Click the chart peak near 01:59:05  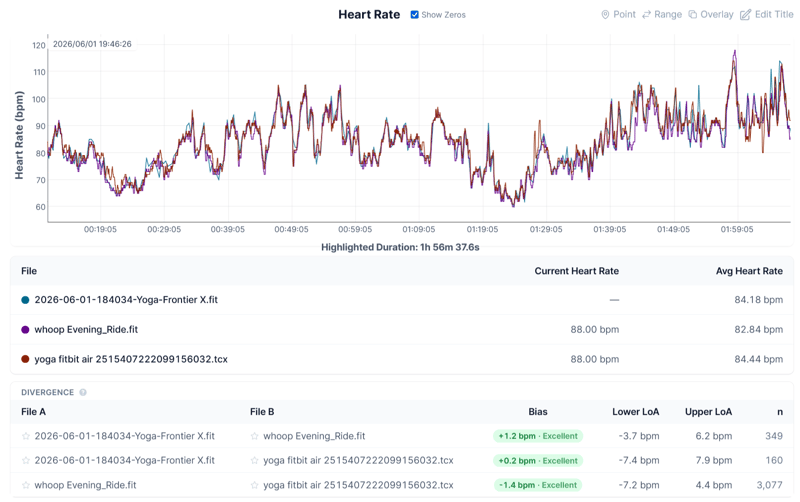[735, 52]
